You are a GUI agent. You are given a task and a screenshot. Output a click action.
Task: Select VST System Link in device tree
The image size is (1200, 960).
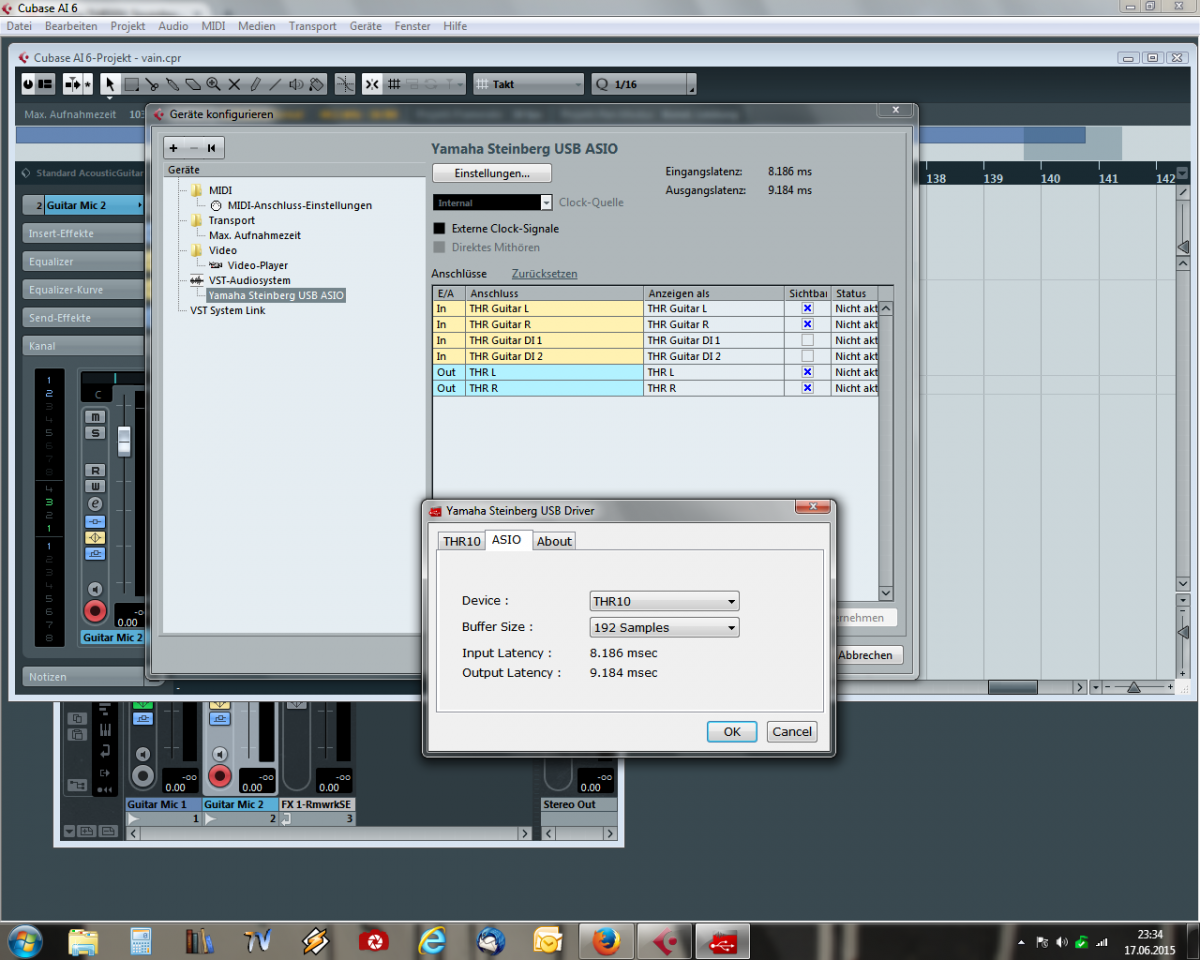pos(228,310)
